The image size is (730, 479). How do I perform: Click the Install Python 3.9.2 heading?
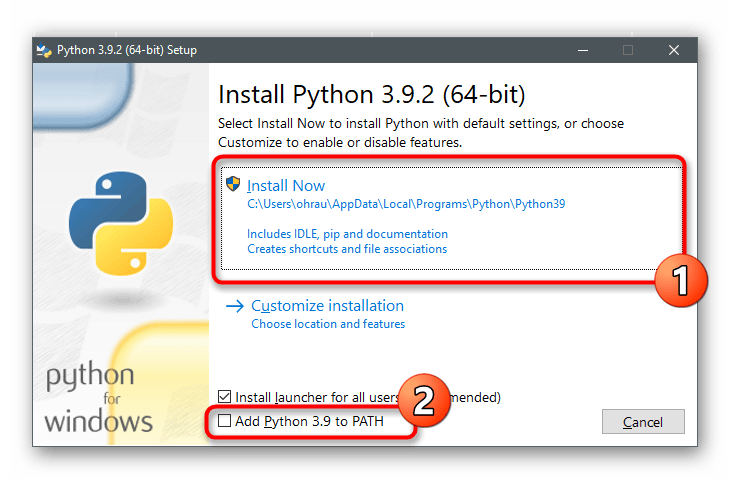[371, 96]
